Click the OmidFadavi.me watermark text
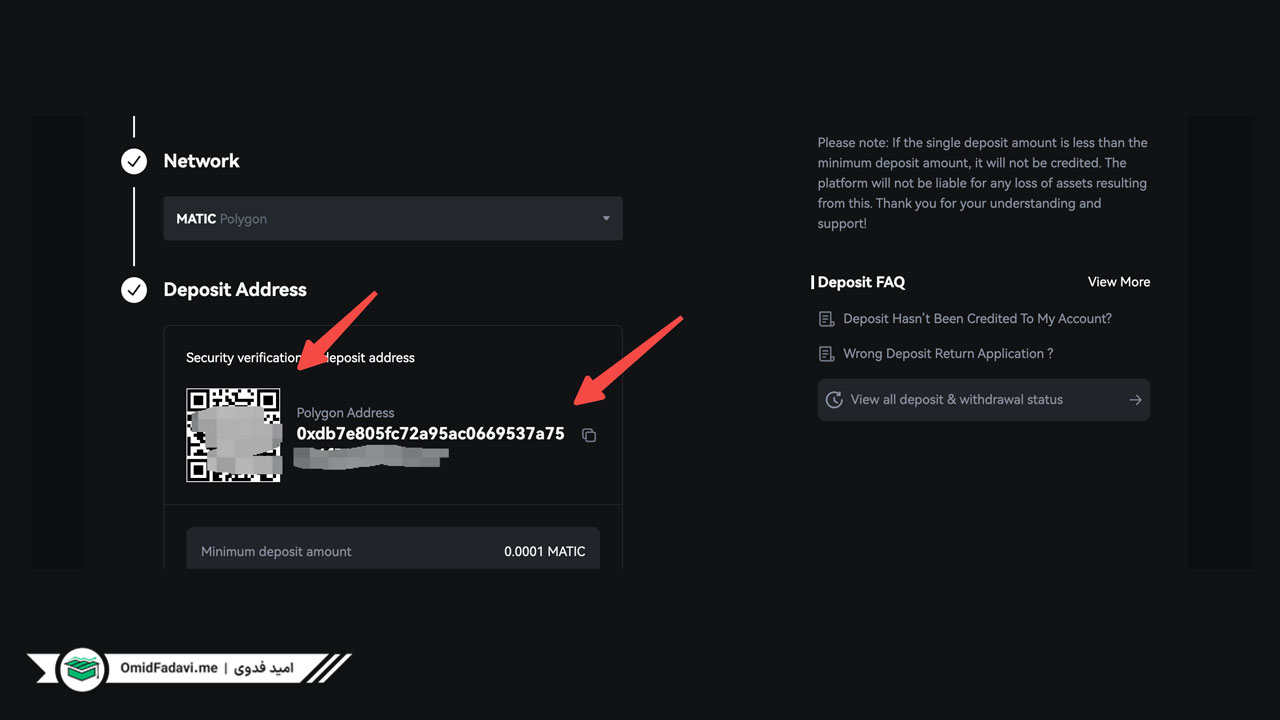 click(168, 668)
